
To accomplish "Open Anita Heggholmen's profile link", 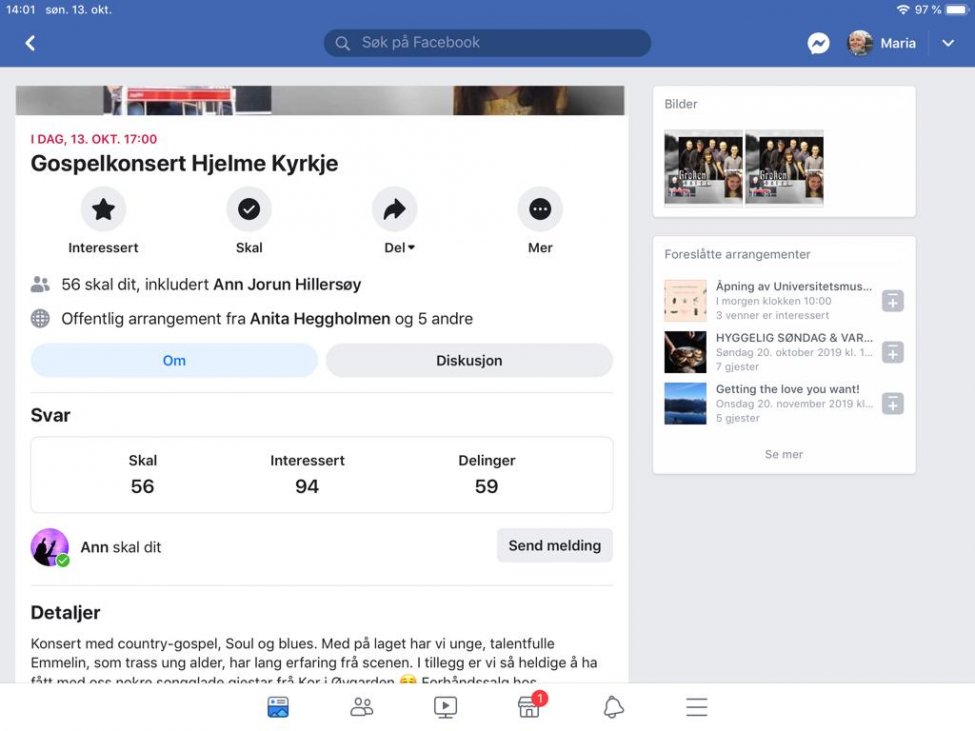I will (320, 319).
